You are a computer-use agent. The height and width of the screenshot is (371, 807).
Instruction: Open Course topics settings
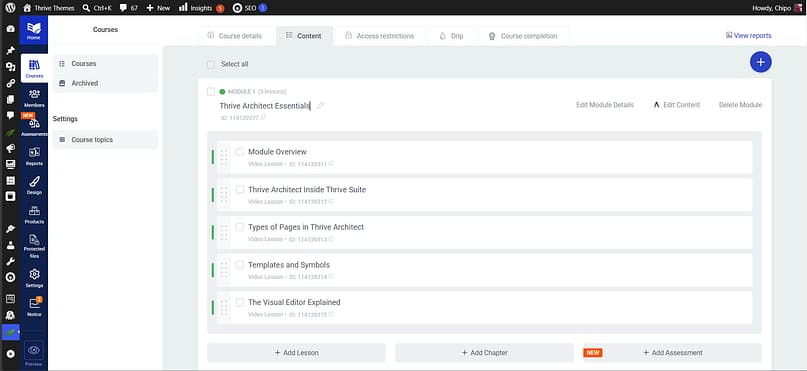pyautogui.click(x=105, y=139)
